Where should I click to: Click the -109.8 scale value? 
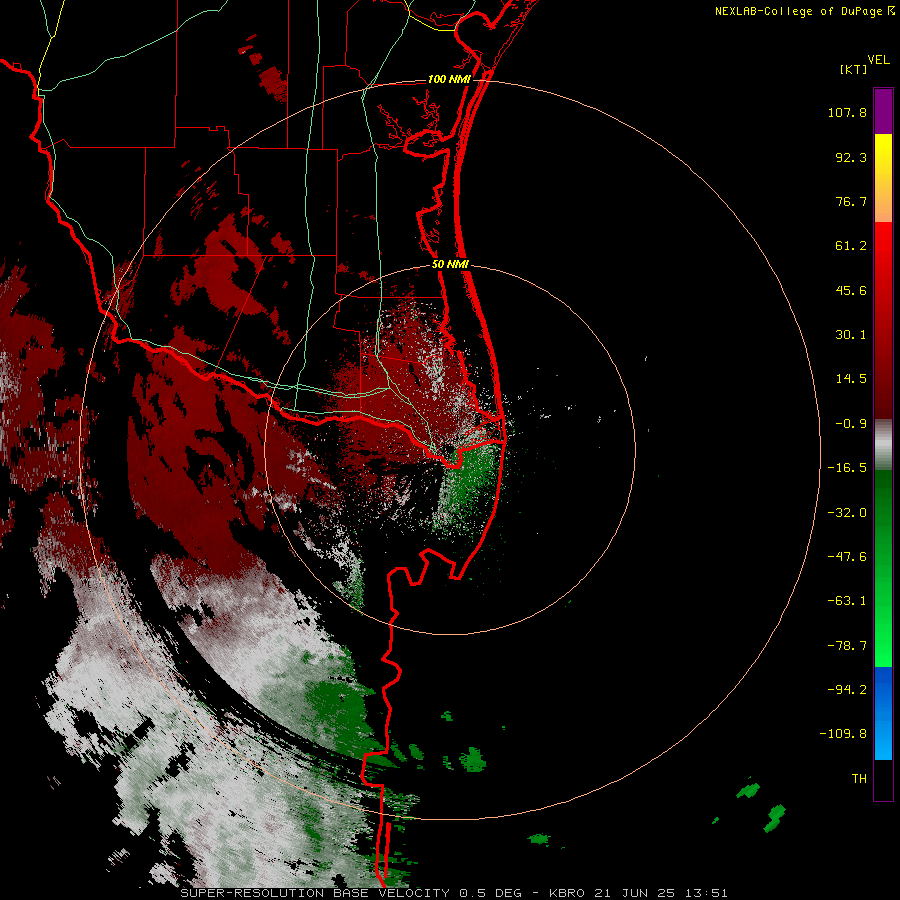(843, 734)
